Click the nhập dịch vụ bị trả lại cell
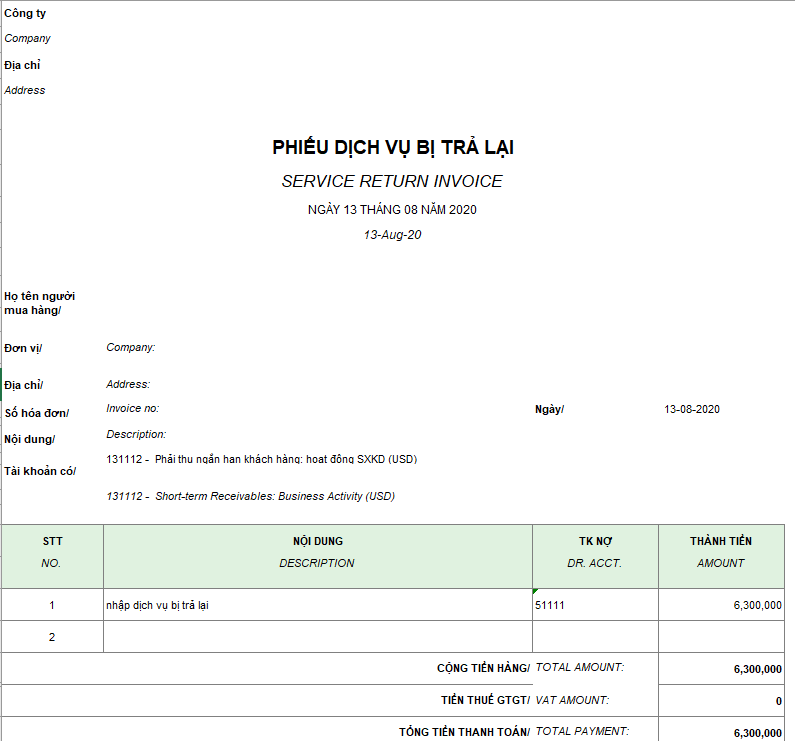This screenshot has width=795, height=741. point(158,605)
